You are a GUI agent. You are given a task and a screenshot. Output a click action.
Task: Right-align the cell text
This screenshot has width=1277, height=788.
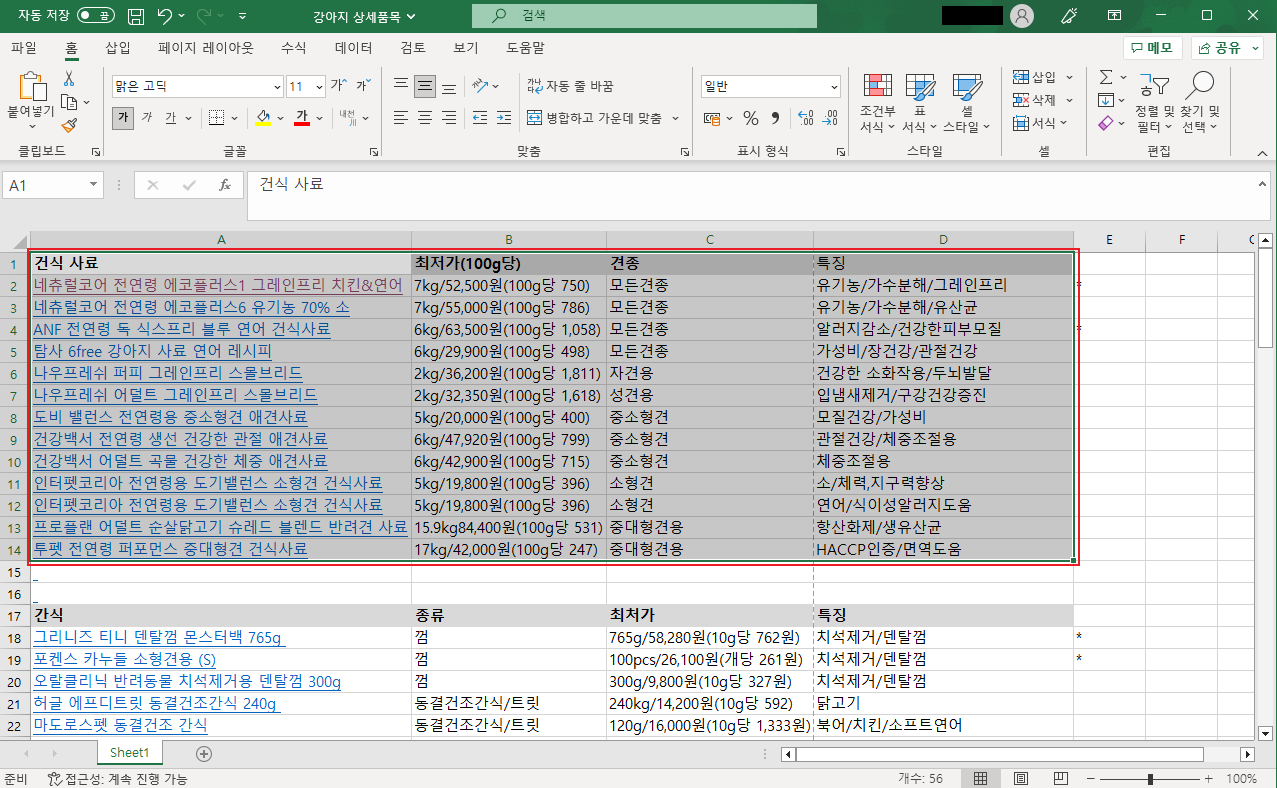[449, 118]
